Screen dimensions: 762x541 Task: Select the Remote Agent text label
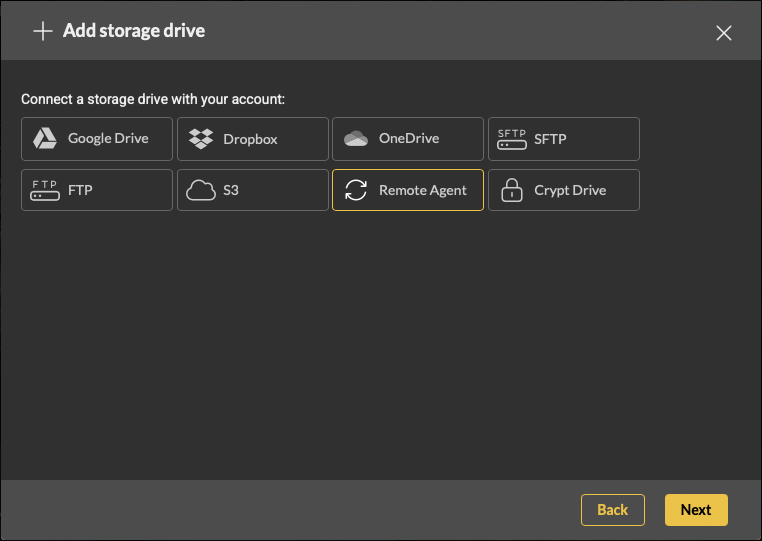423,190
